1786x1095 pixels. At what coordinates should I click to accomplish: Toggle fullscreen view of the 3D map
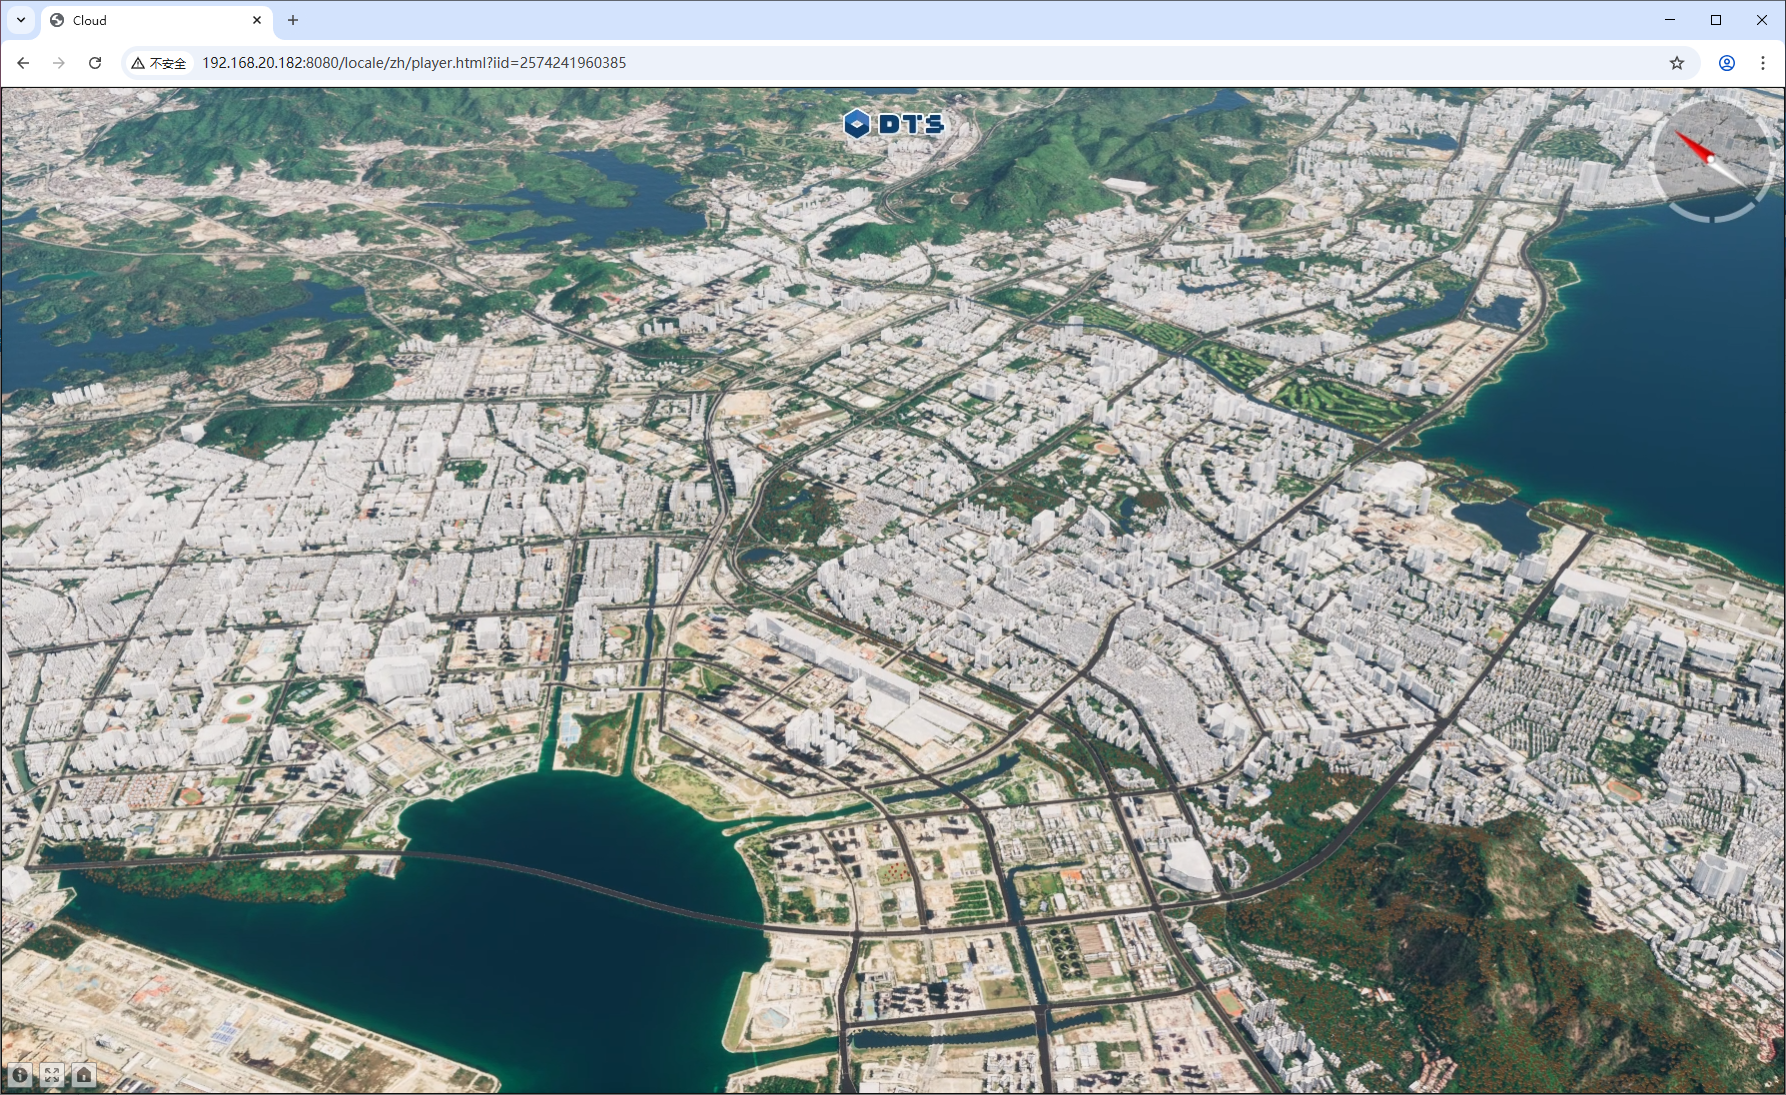coord(52,1075)
